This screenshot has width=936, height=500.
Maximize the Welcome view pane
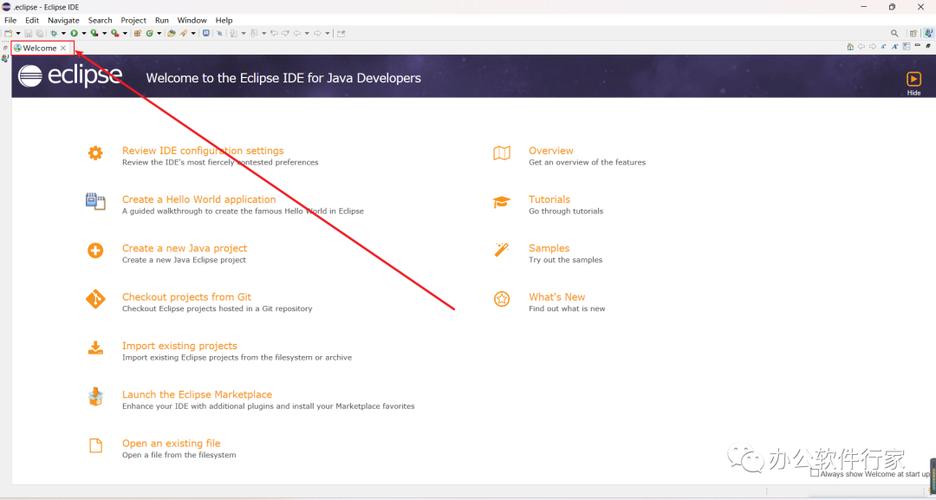tap(928, 47)
